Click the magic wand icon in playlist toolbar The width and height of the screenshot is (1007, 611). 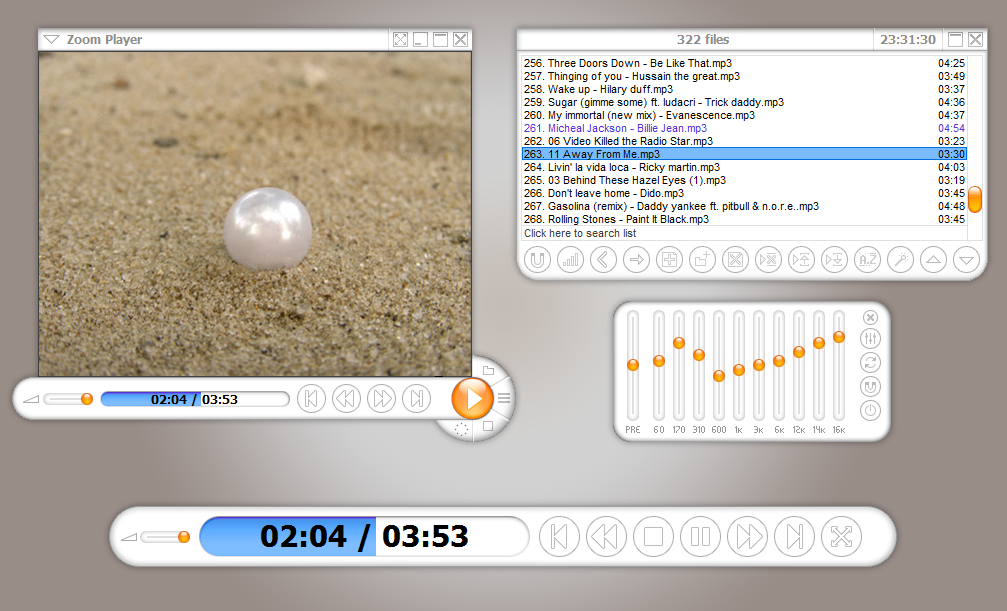900,260
